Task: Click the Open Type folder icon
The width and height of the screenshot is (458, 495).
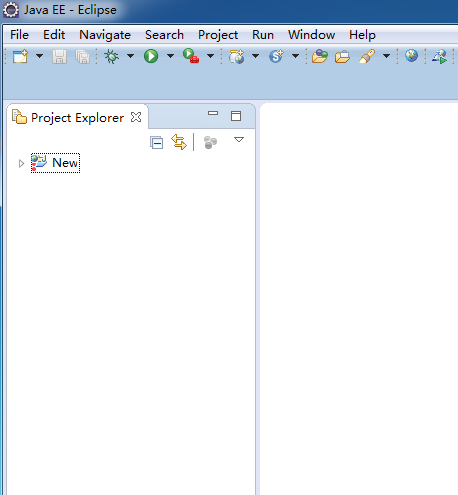Action: [320, 56]
